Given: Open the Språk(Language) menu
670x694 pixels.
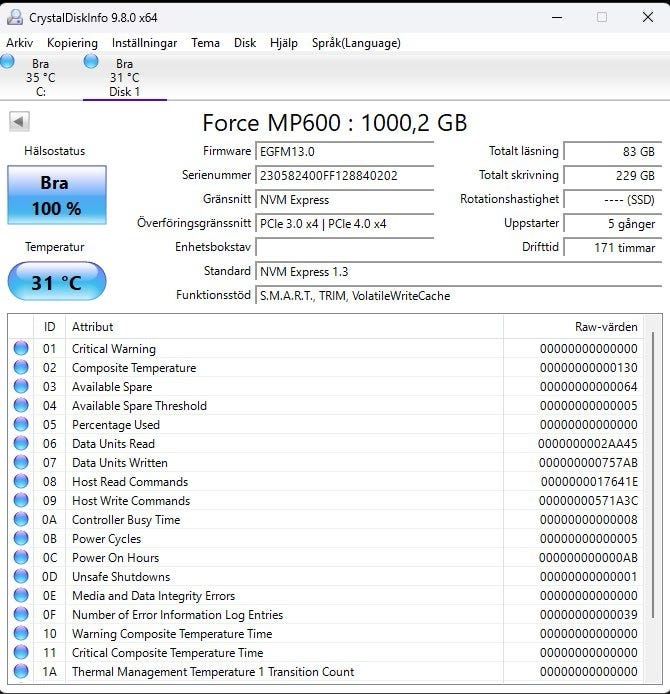Looking at the screenshot, I should (x=356, y=43).
